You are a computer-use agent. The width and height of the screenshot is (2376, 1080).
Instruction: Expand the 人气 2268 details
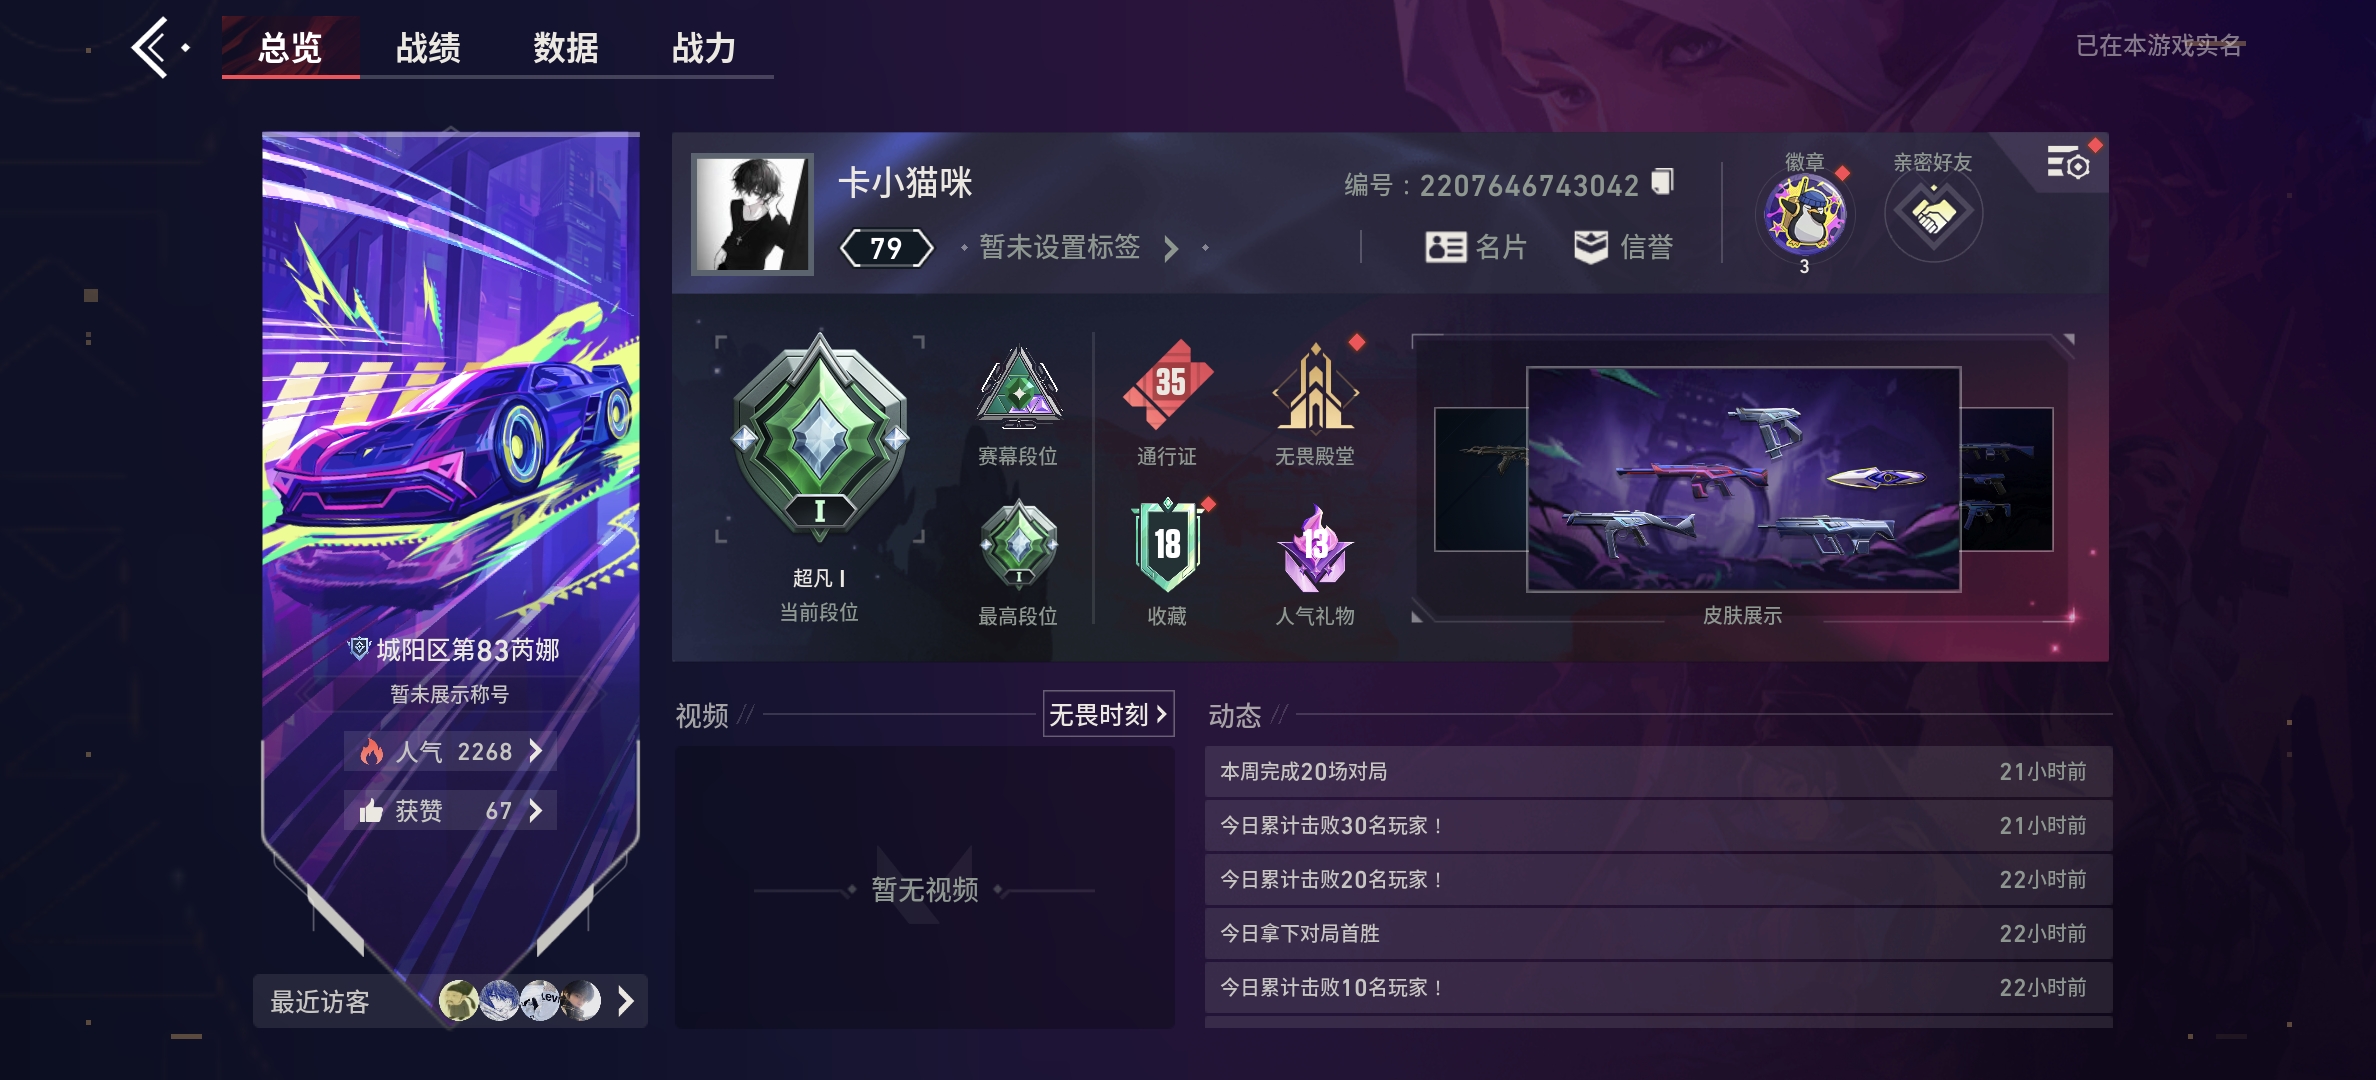(451, 751)
